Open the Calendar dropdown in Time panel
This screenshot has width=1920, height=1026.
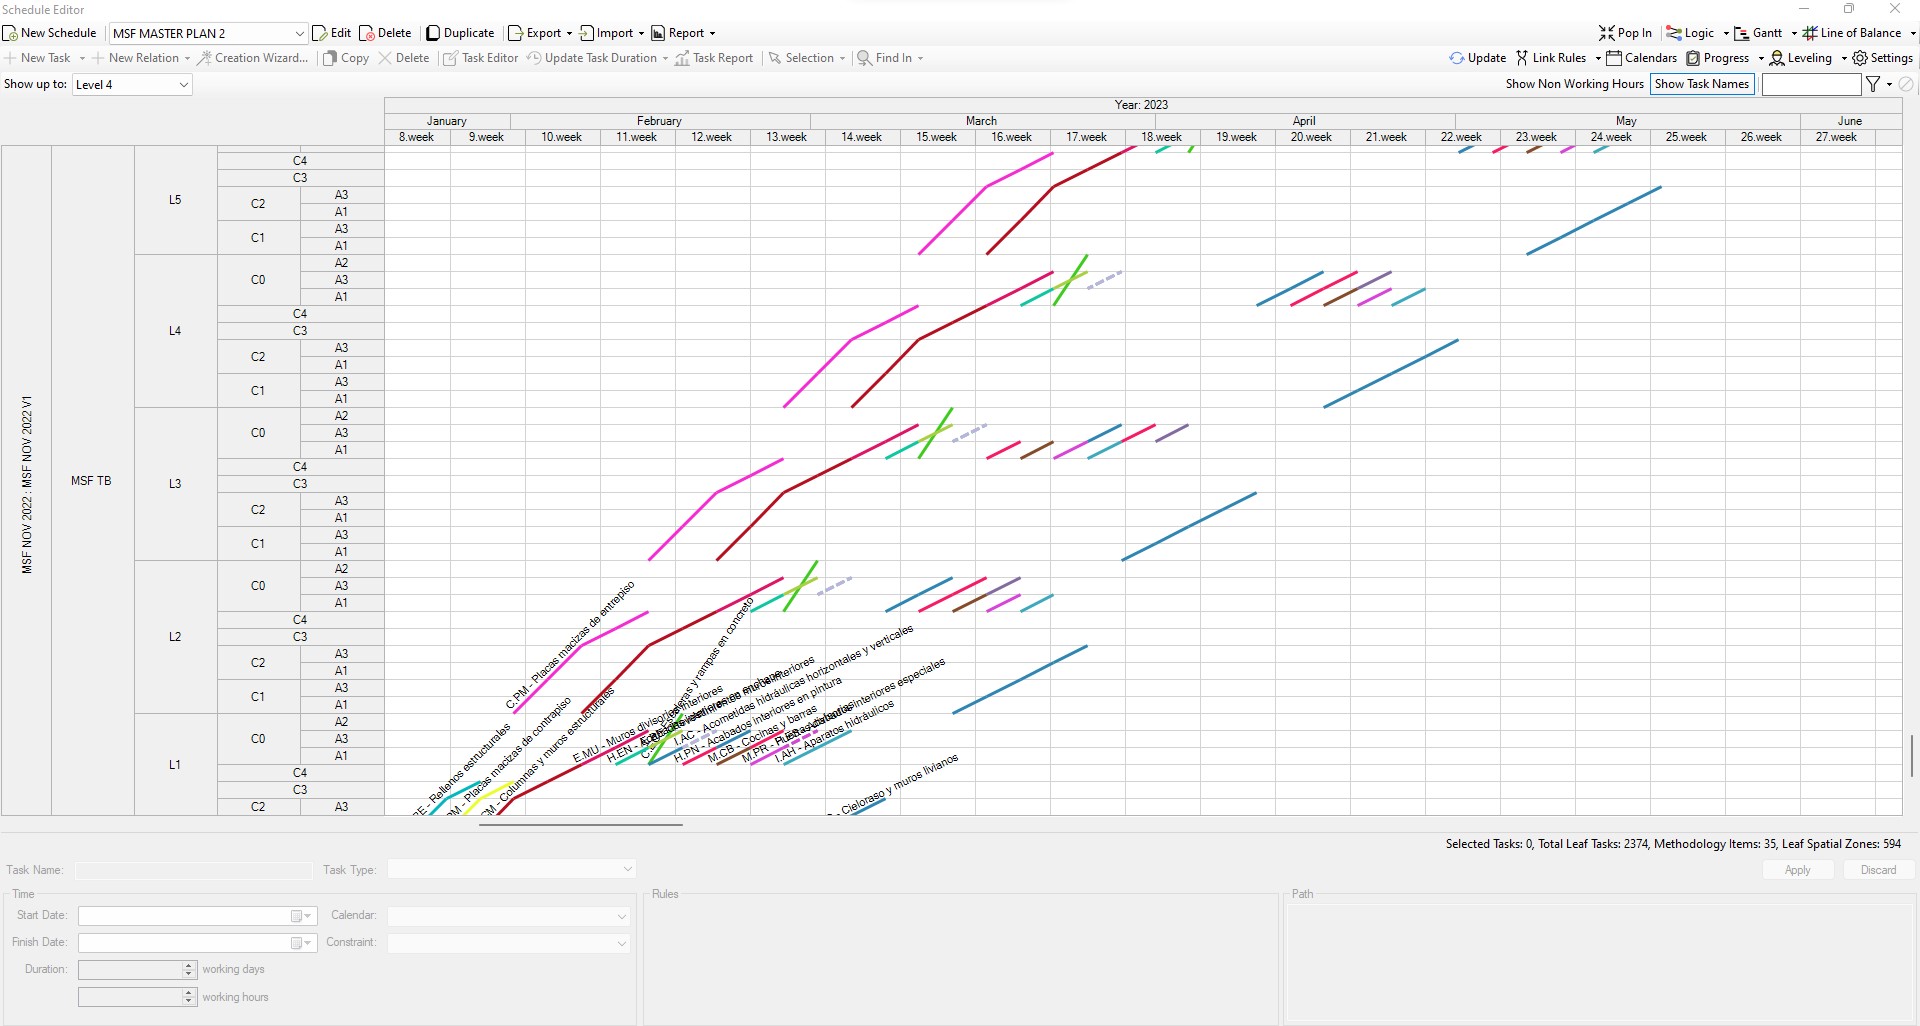coord(509,916)
